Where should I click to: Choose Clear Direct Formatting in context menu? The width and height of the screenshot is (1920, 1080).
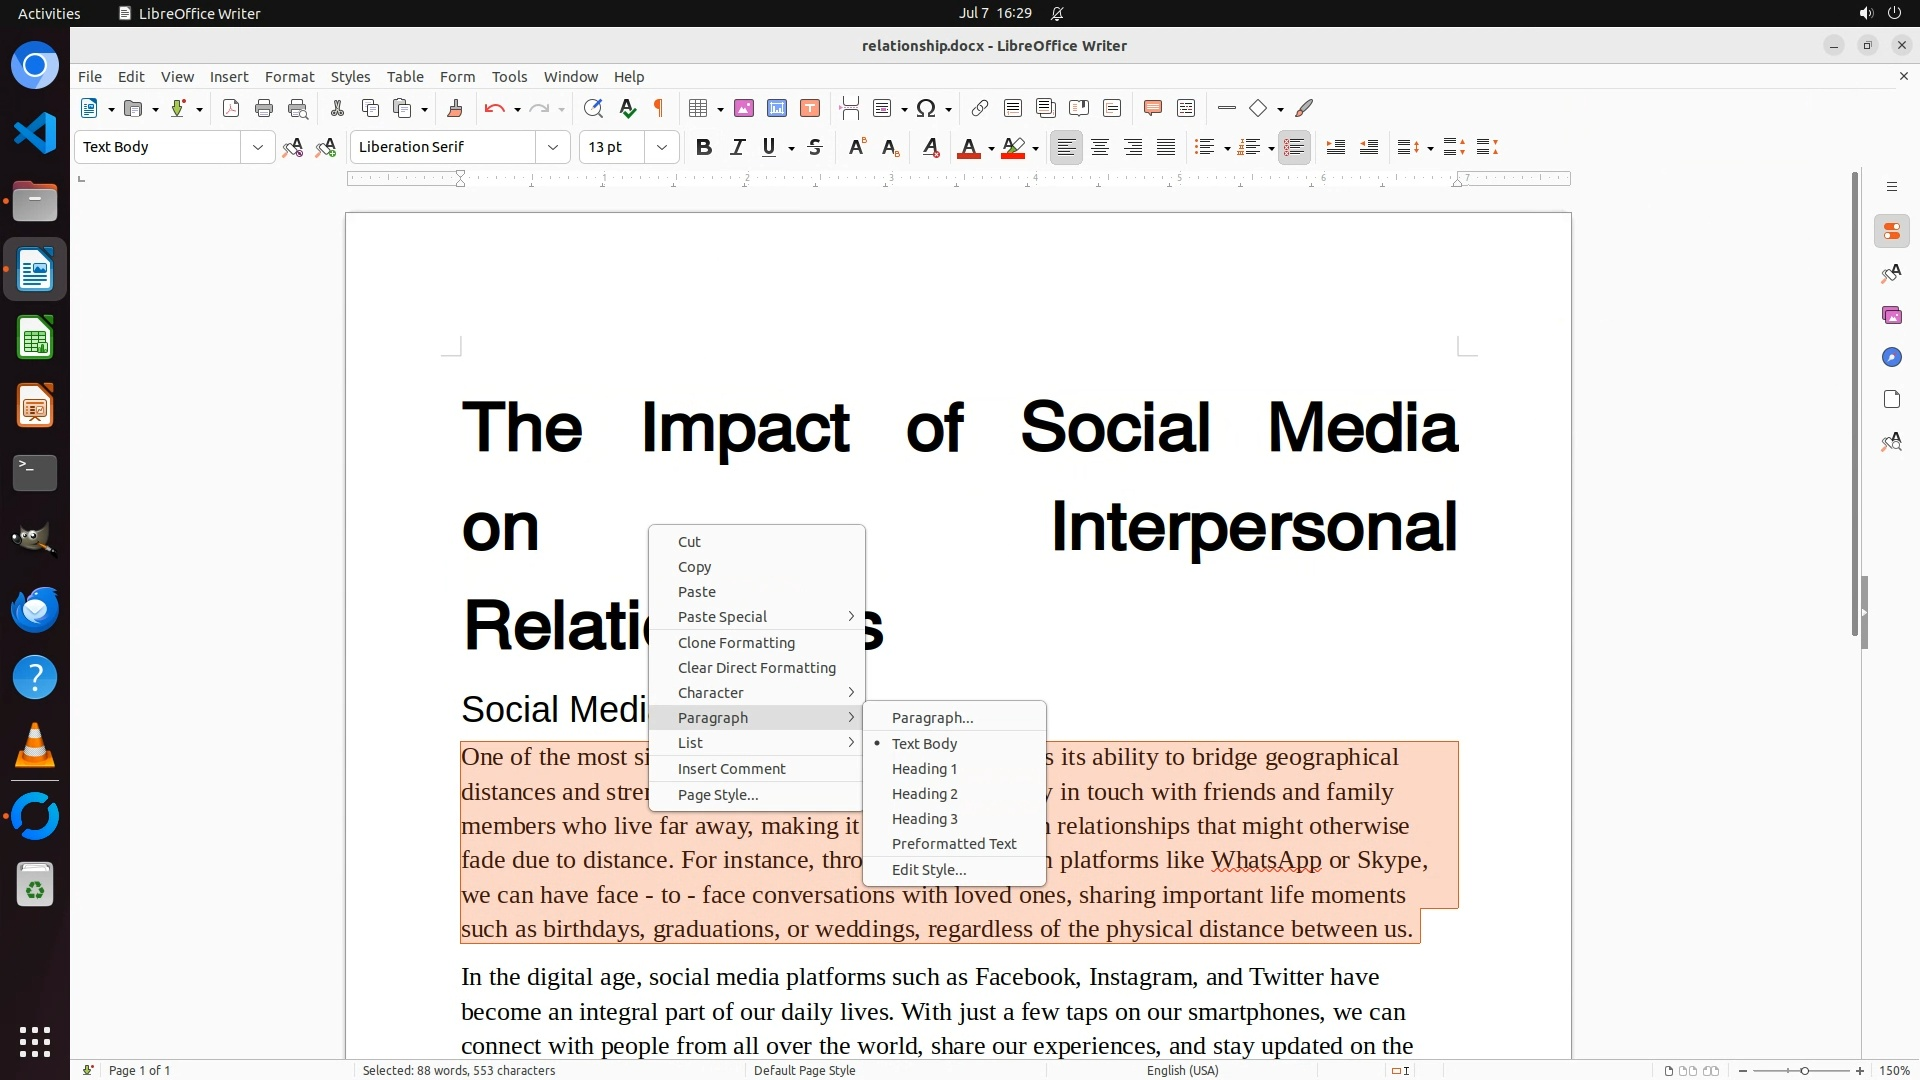[756, 668]
